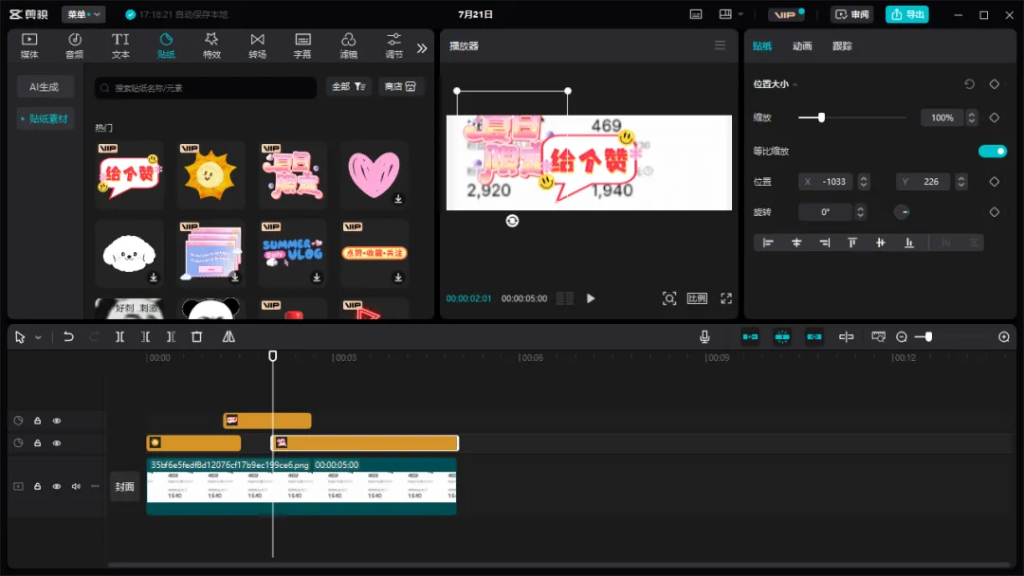Download the white dog sticker
The width and height of the screenshot is (1024, 576).
pyautogui.click(x=153, y=278)
